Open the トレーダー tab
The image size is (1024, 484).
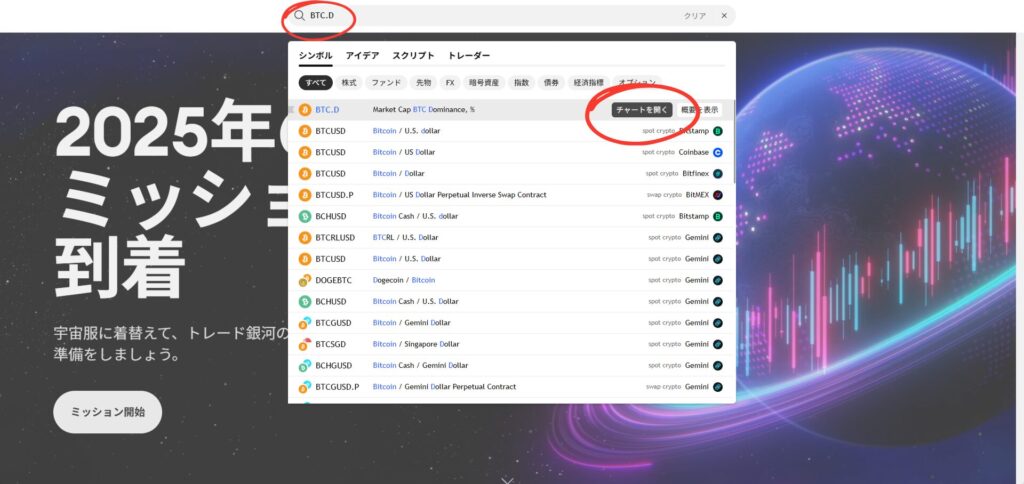pos(469,56)
